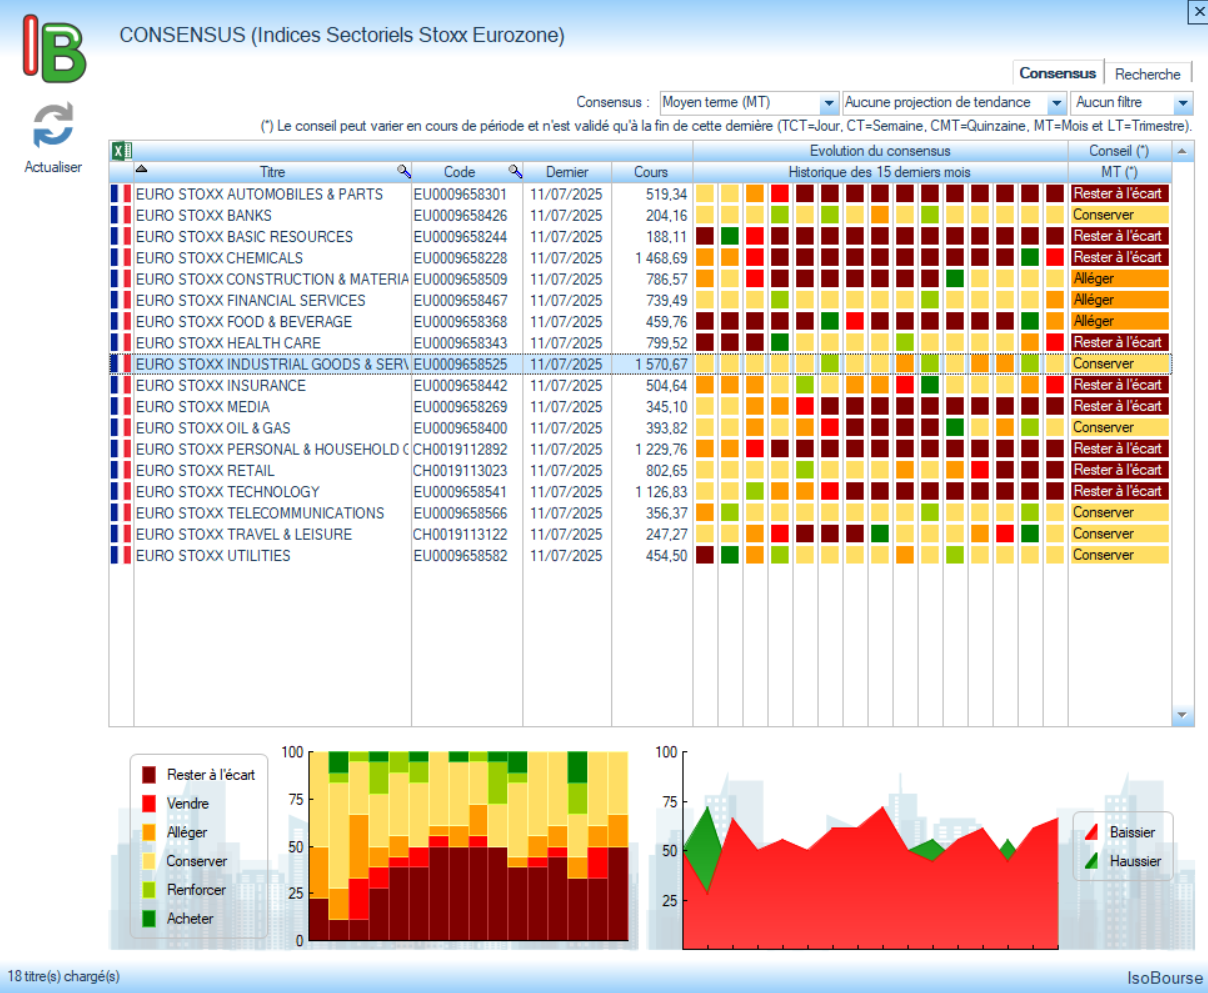Click code EU0009658509

tap(460, 279)
